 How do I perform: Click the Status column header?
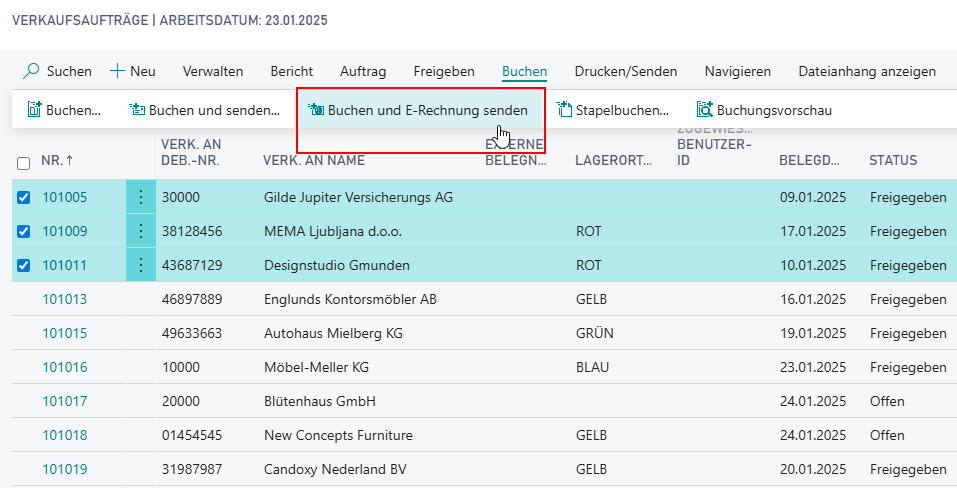892,160
